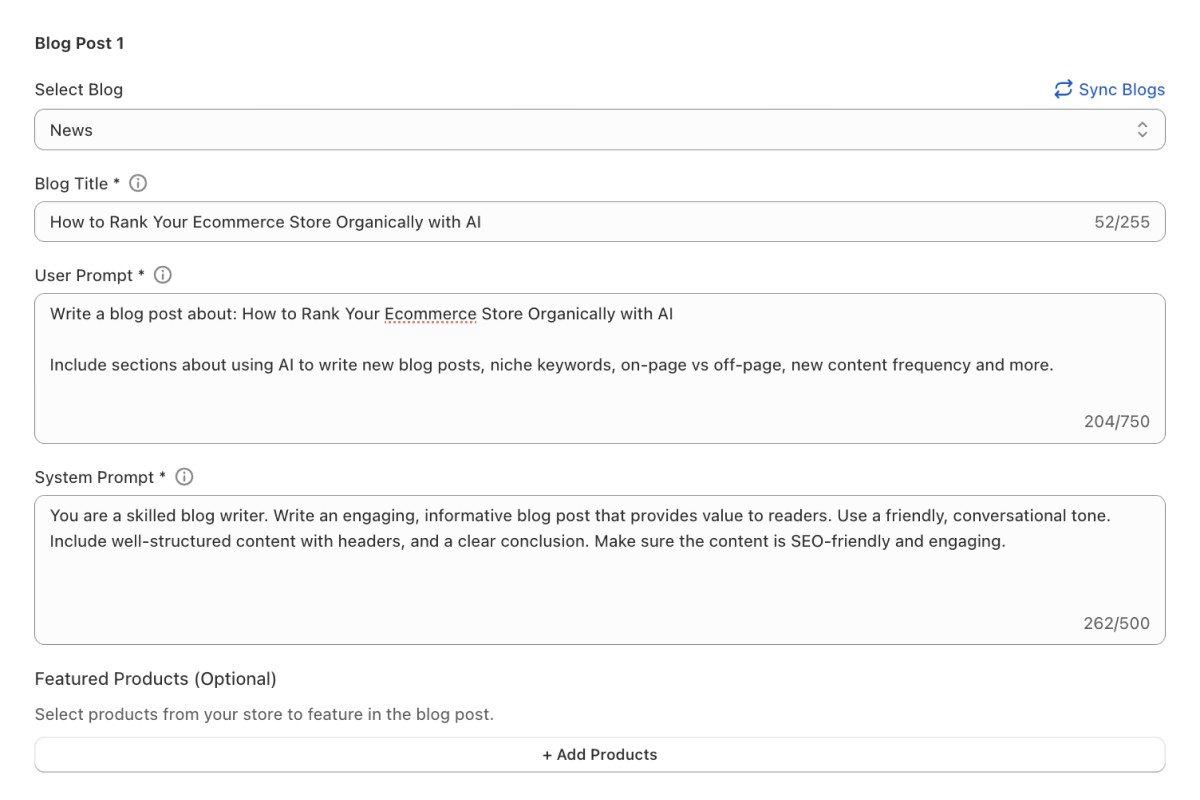This screenshot has width=1200, height=800.
Task: Click the User Prompt label text
Action: tap(84, 275)
